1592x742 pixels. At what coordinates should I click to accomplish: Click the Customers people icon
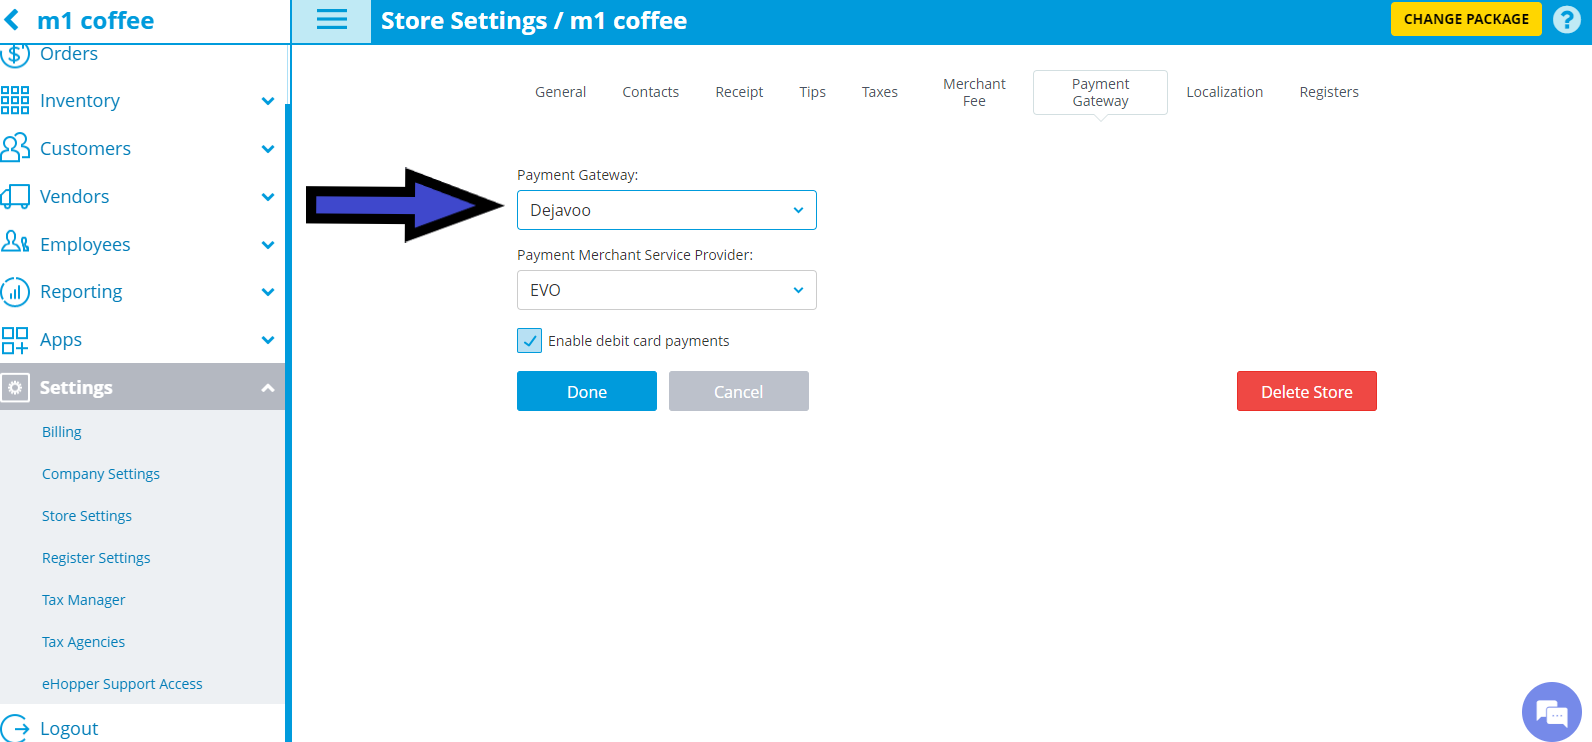coord(15,148)
